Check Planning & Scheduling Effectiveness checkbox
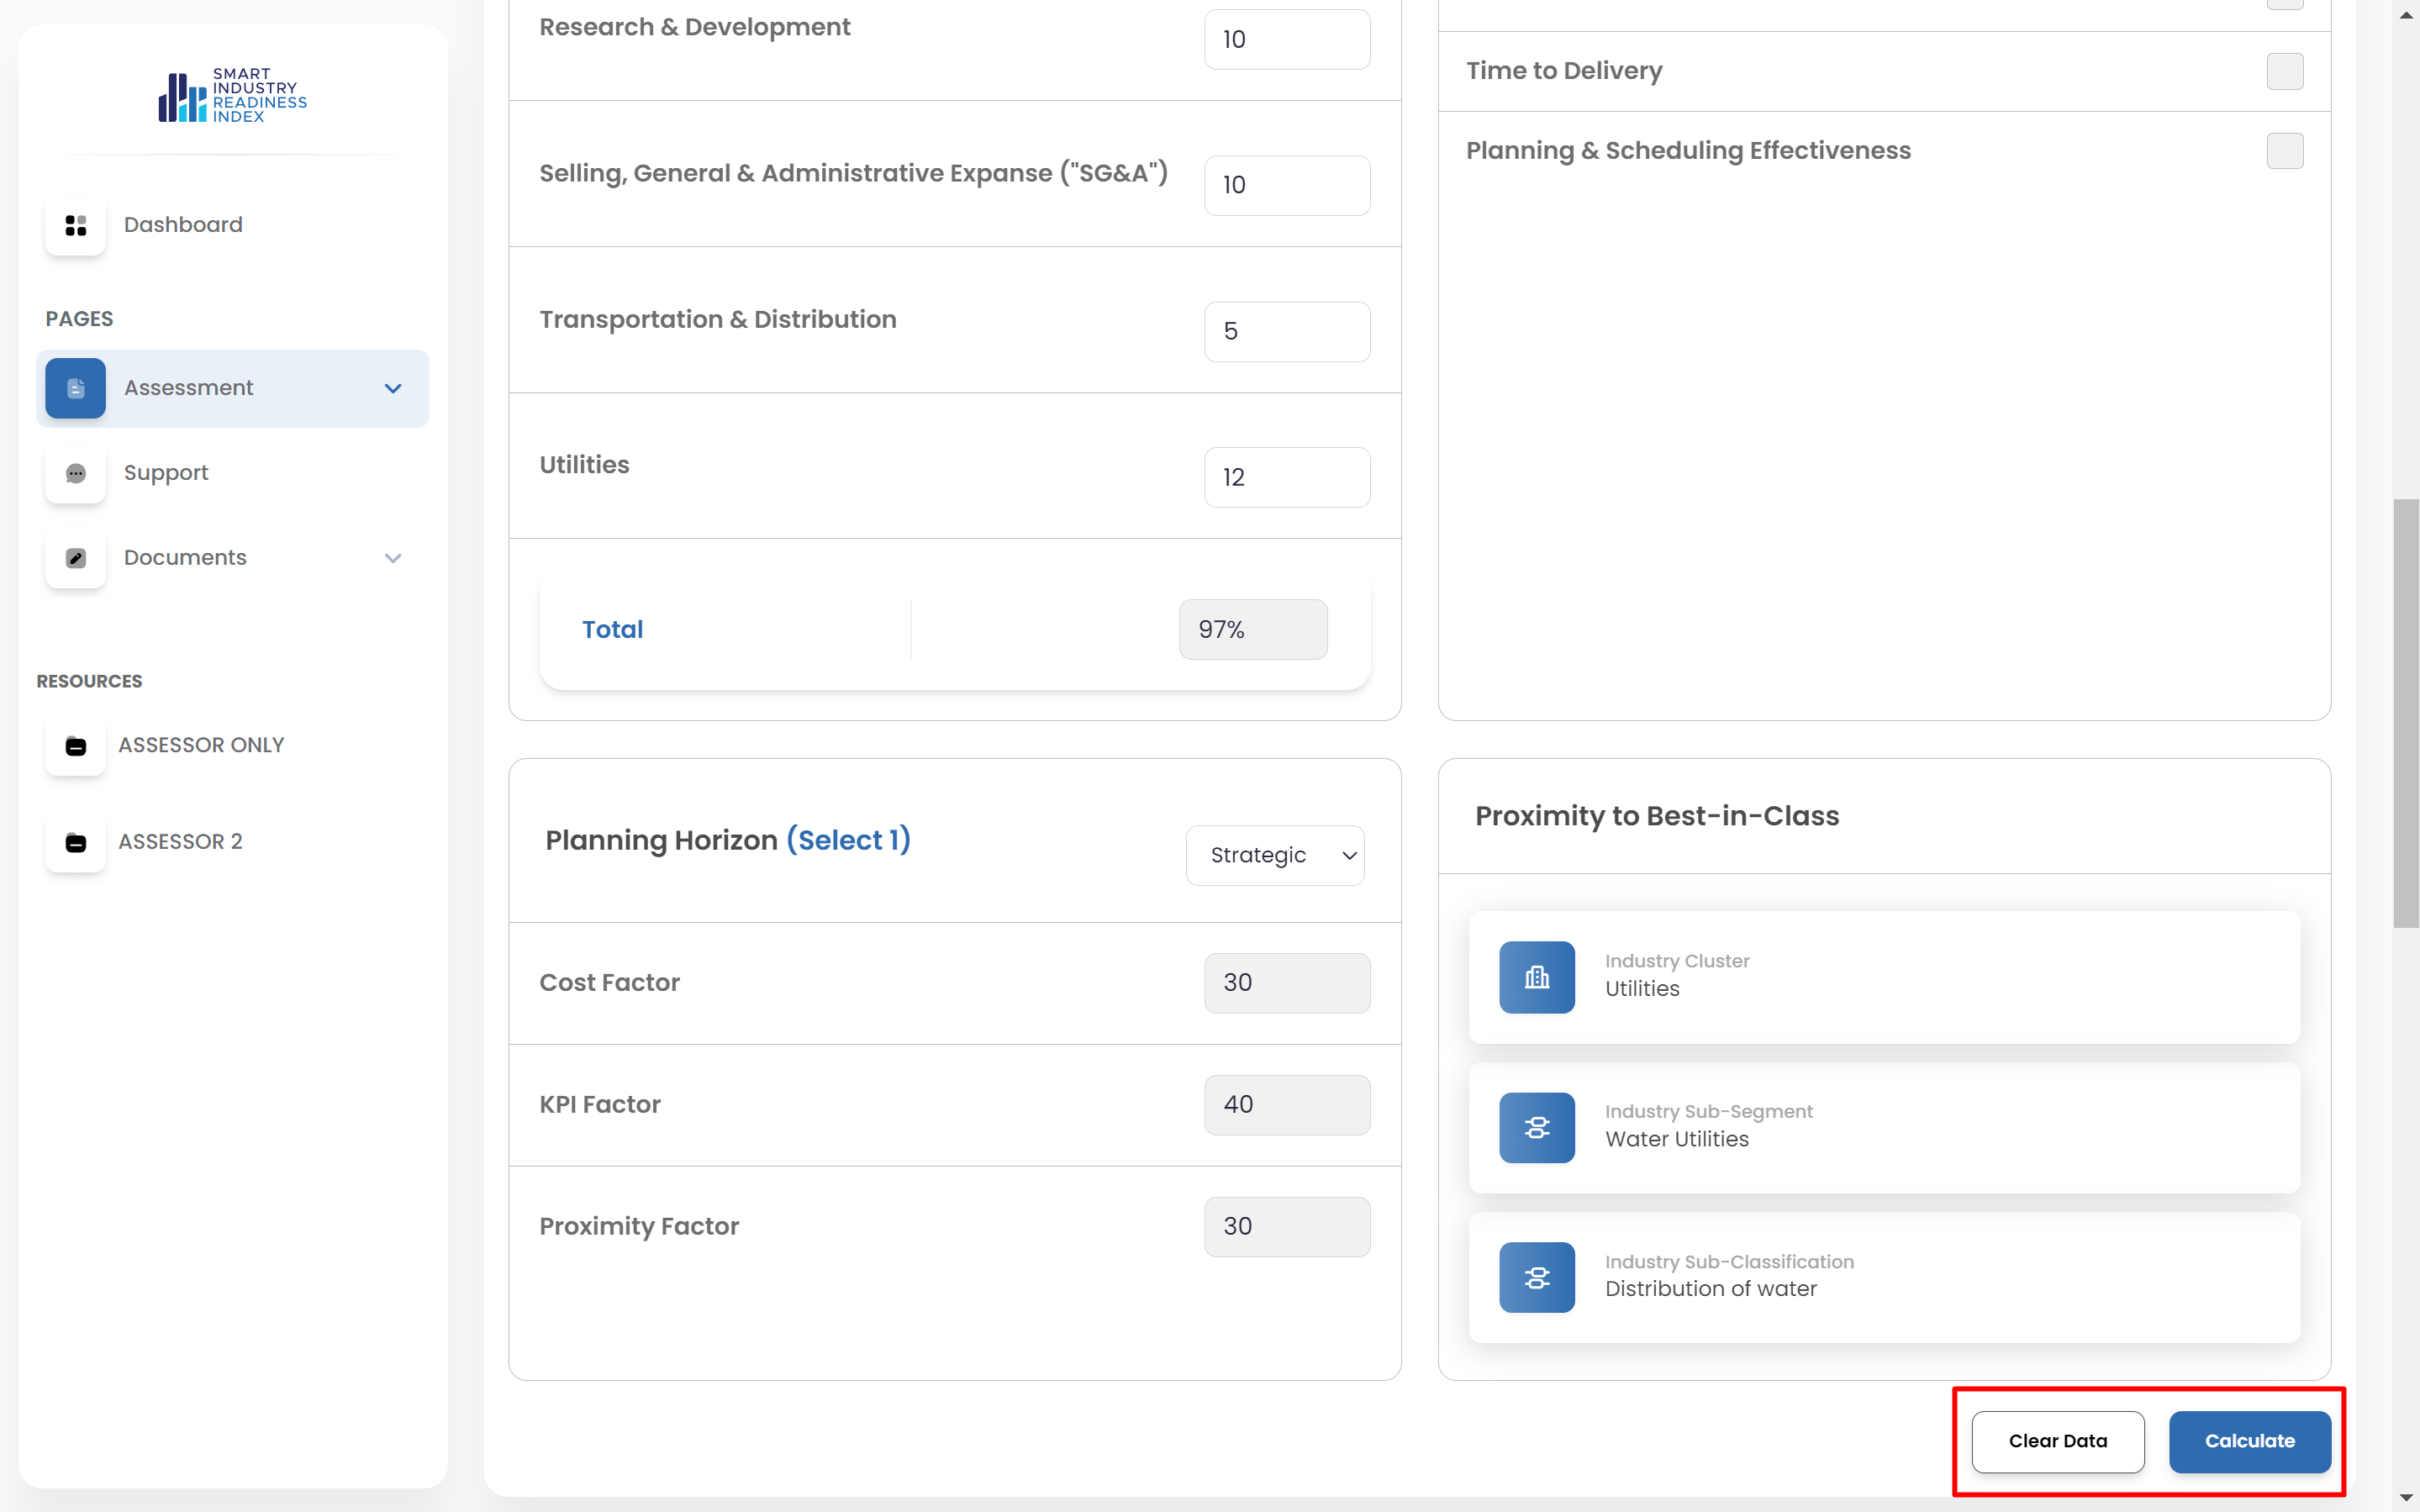 2284,151
